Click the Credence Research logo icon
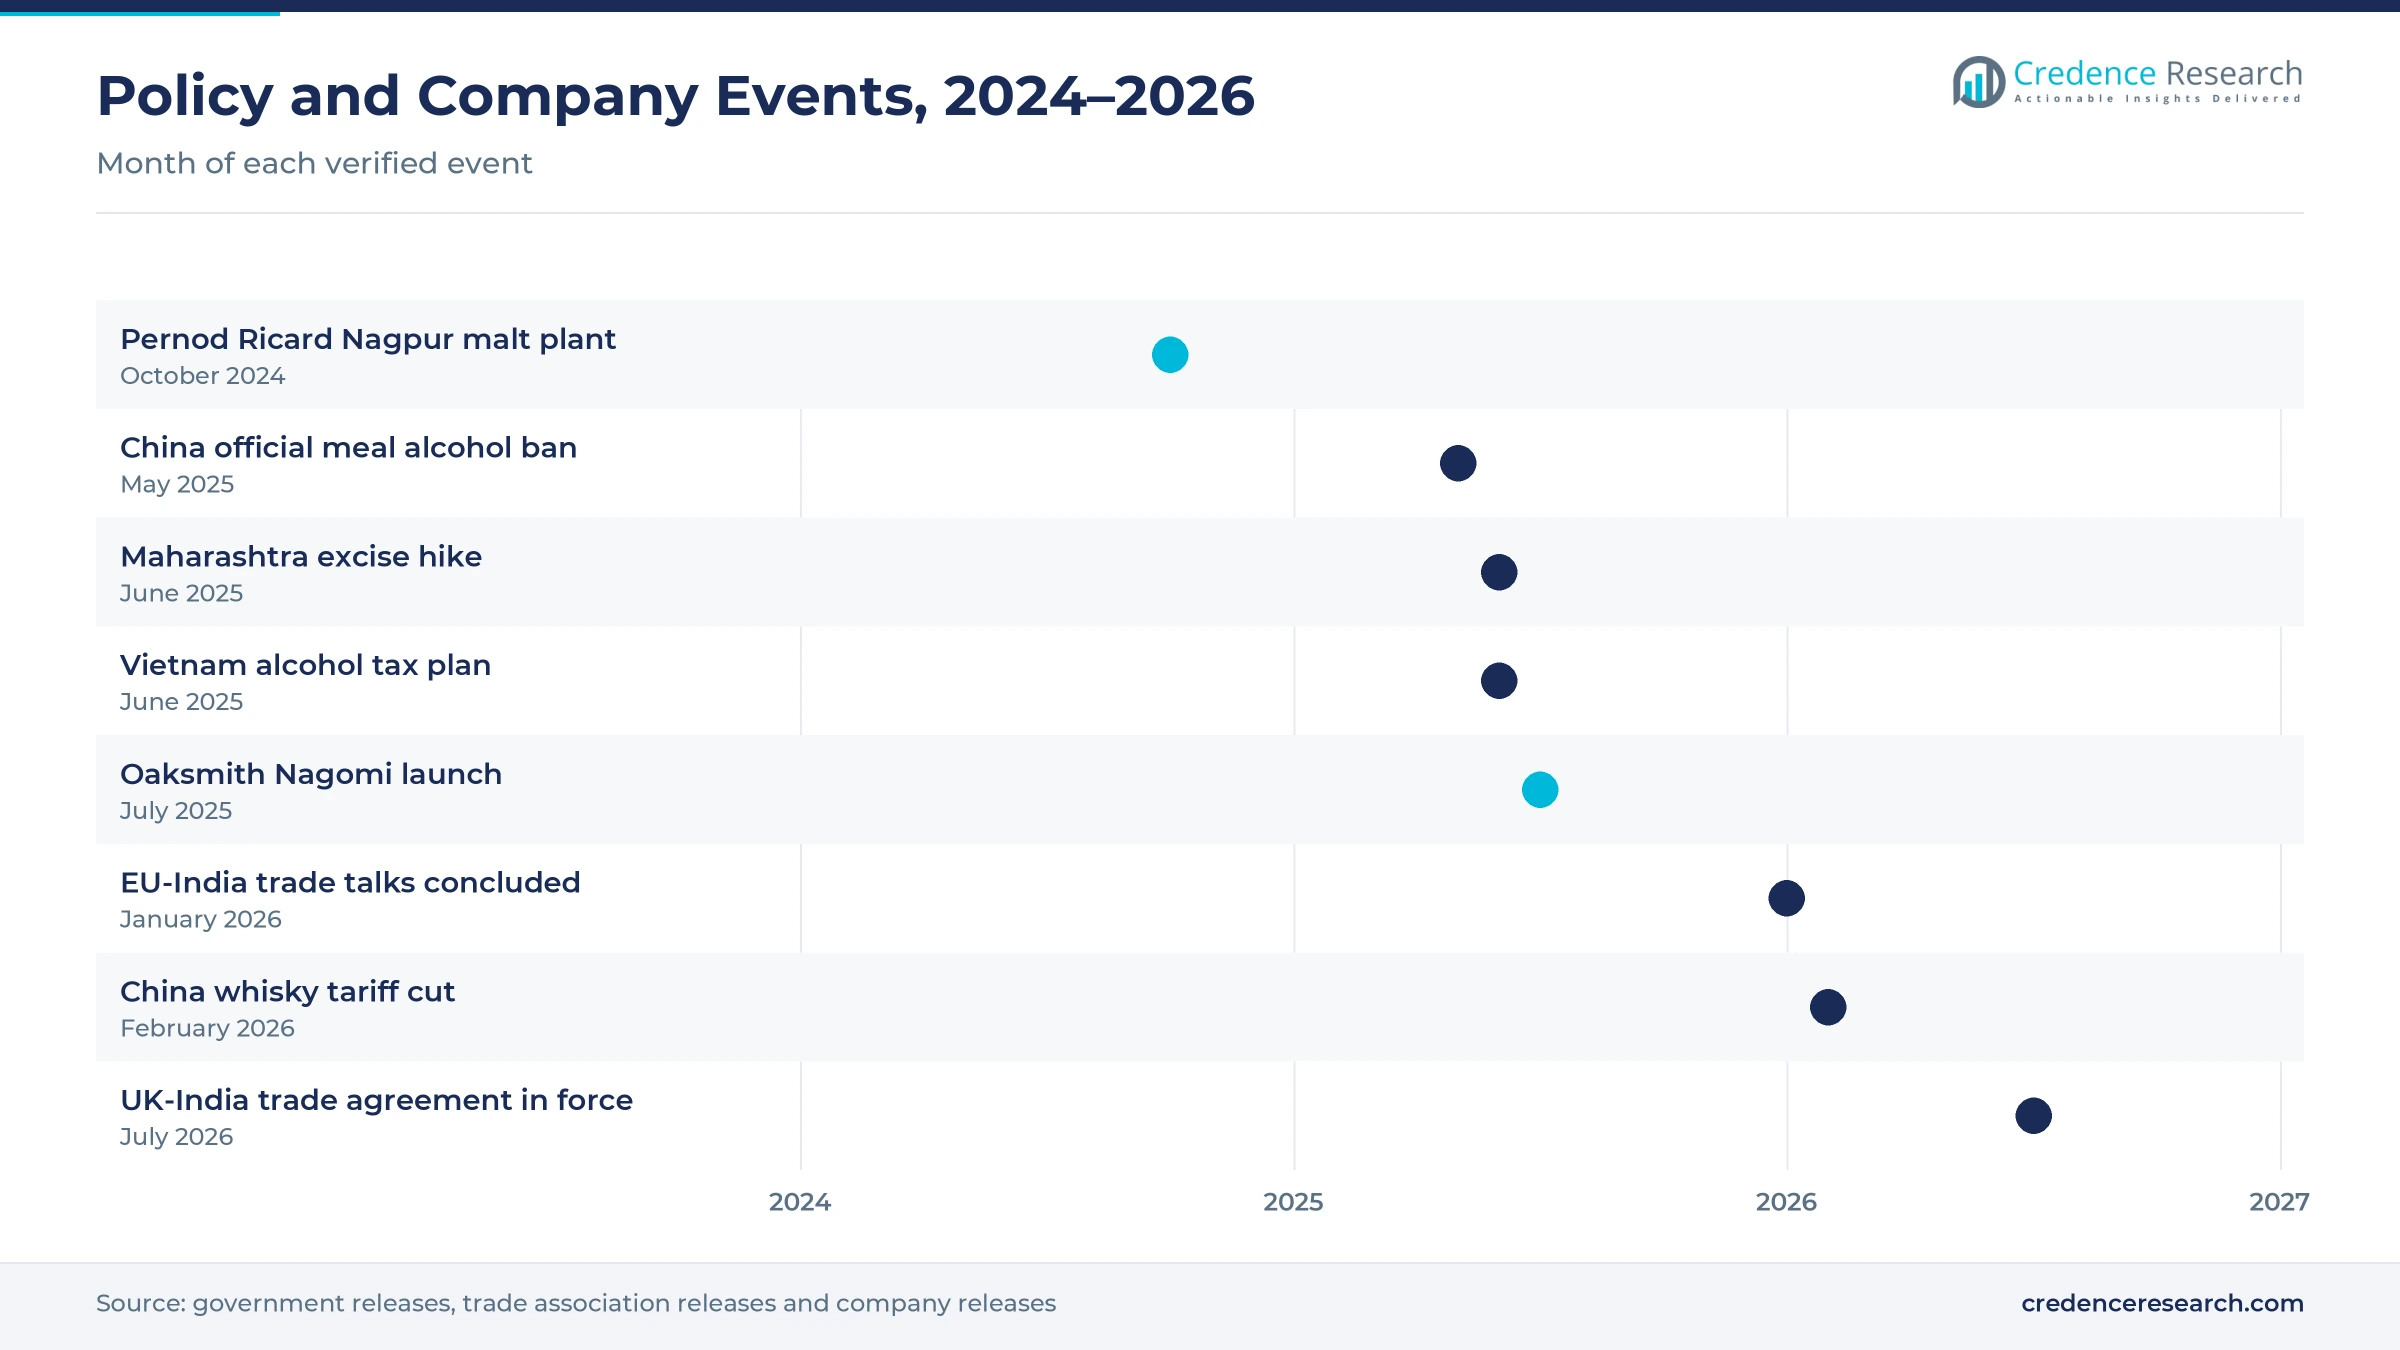The width and height of the screenshot is (2400, 1350). pyautogui.click(x=1978, y=82)
